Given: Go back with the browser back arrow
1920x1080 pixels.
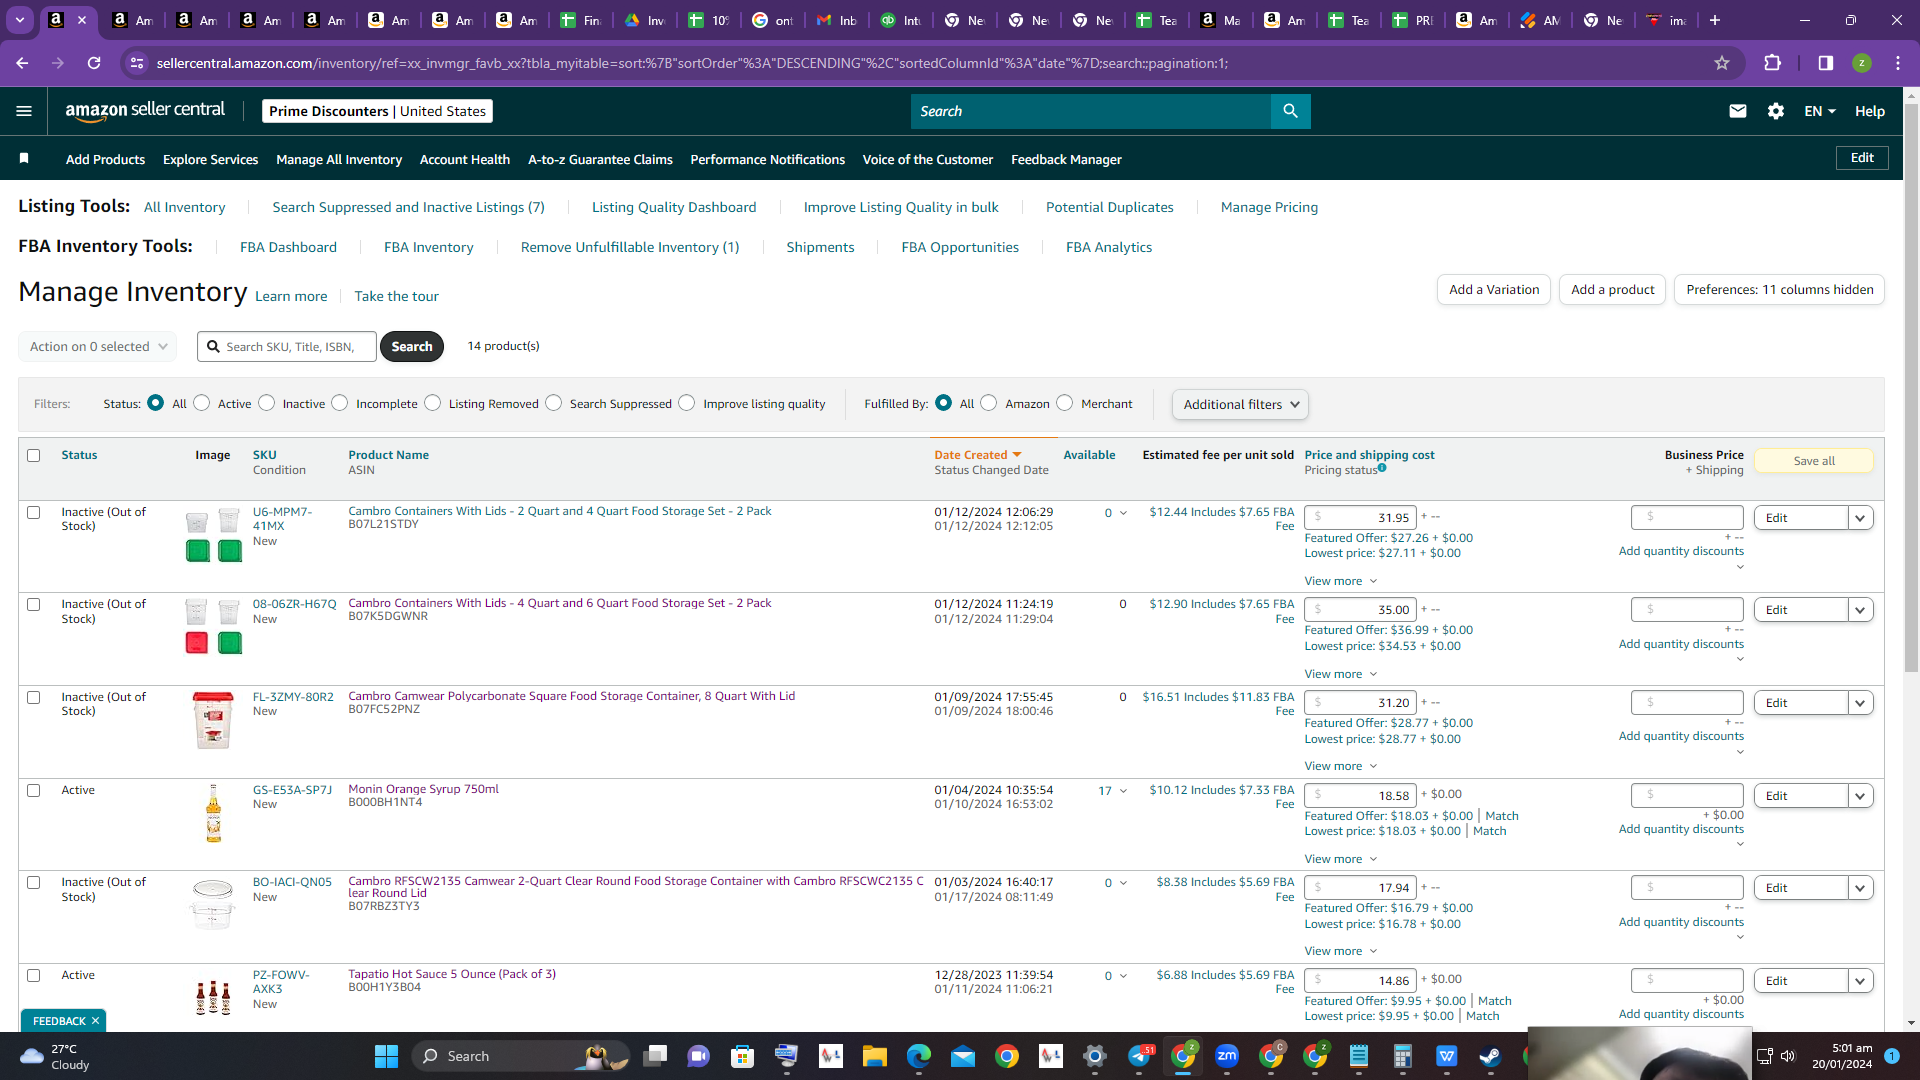Looking at the screenshot, I should pyautogui.click(x=22, y=63).
